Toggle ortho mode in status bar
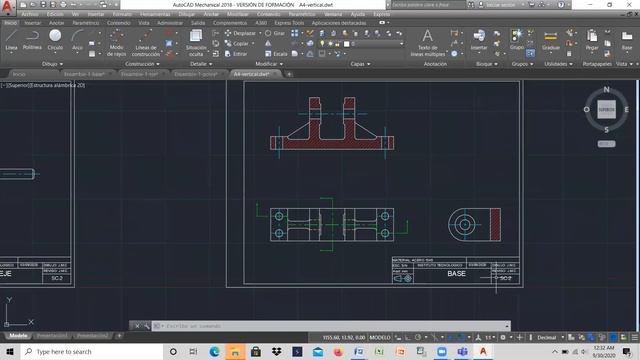Screen dimensions: 640x360 (407, 338)
